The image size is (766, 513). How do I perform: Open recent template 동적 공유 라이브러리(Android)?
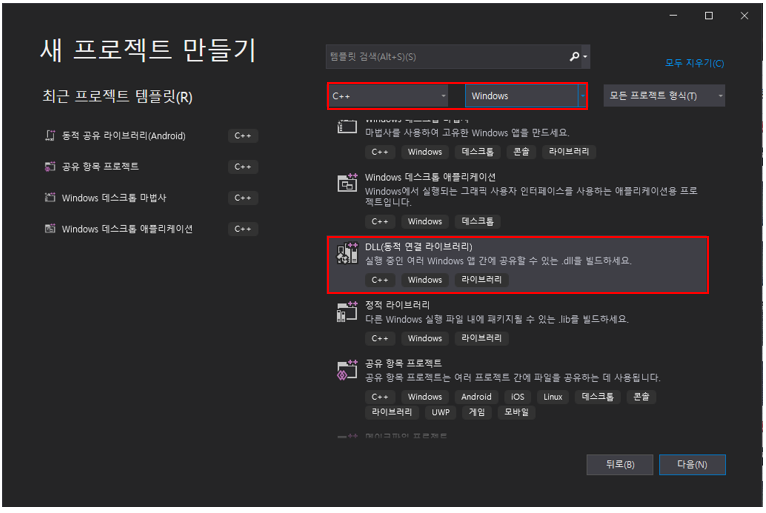point(124,136)
